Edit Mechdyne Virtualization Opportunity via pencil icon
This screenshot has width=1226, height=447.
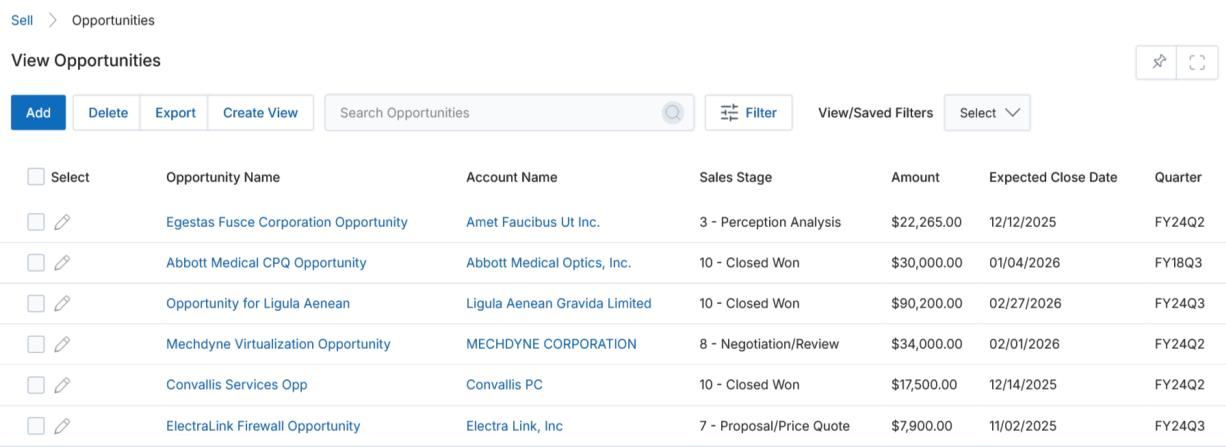(62, 344)
